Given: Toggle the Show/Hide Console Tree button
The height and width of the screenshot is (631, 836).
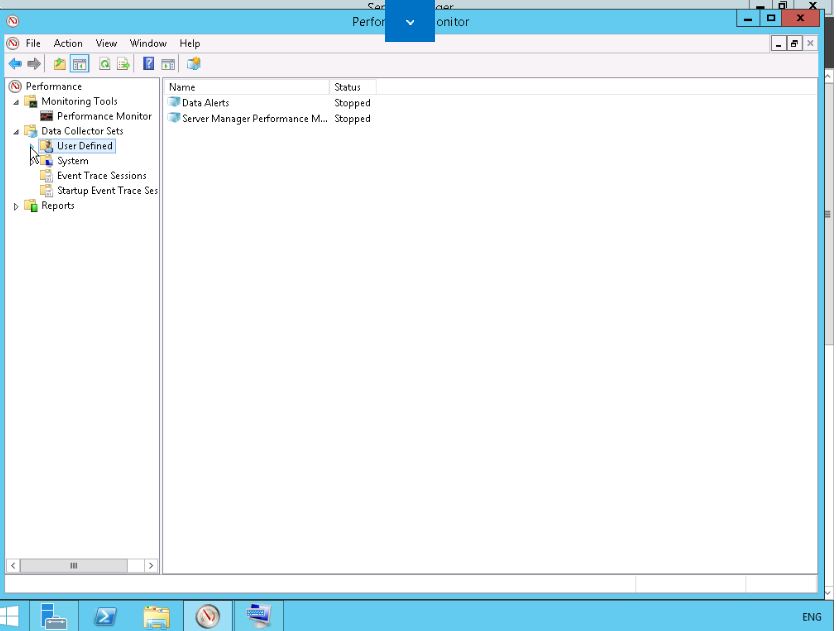Looking at the screenshot, I should [79, 64].
